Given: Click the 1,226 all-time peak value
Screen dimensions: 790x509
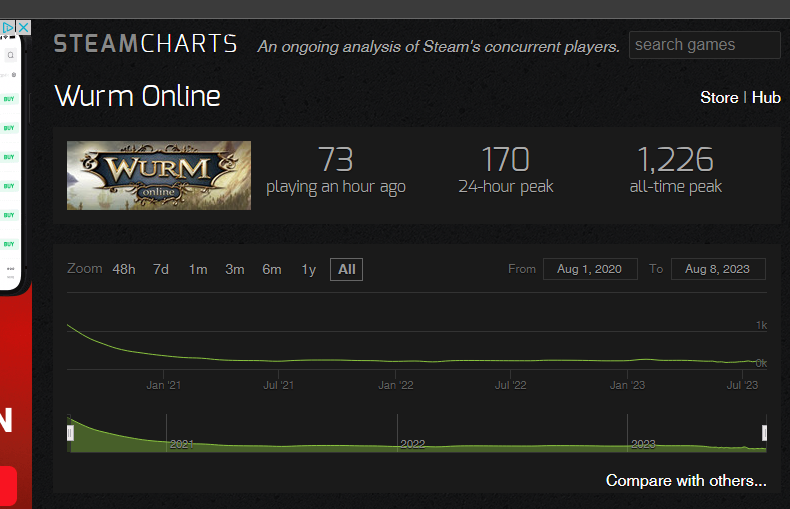Looking at the screenshot, I should pyautogui.click(x=675, y=160).
